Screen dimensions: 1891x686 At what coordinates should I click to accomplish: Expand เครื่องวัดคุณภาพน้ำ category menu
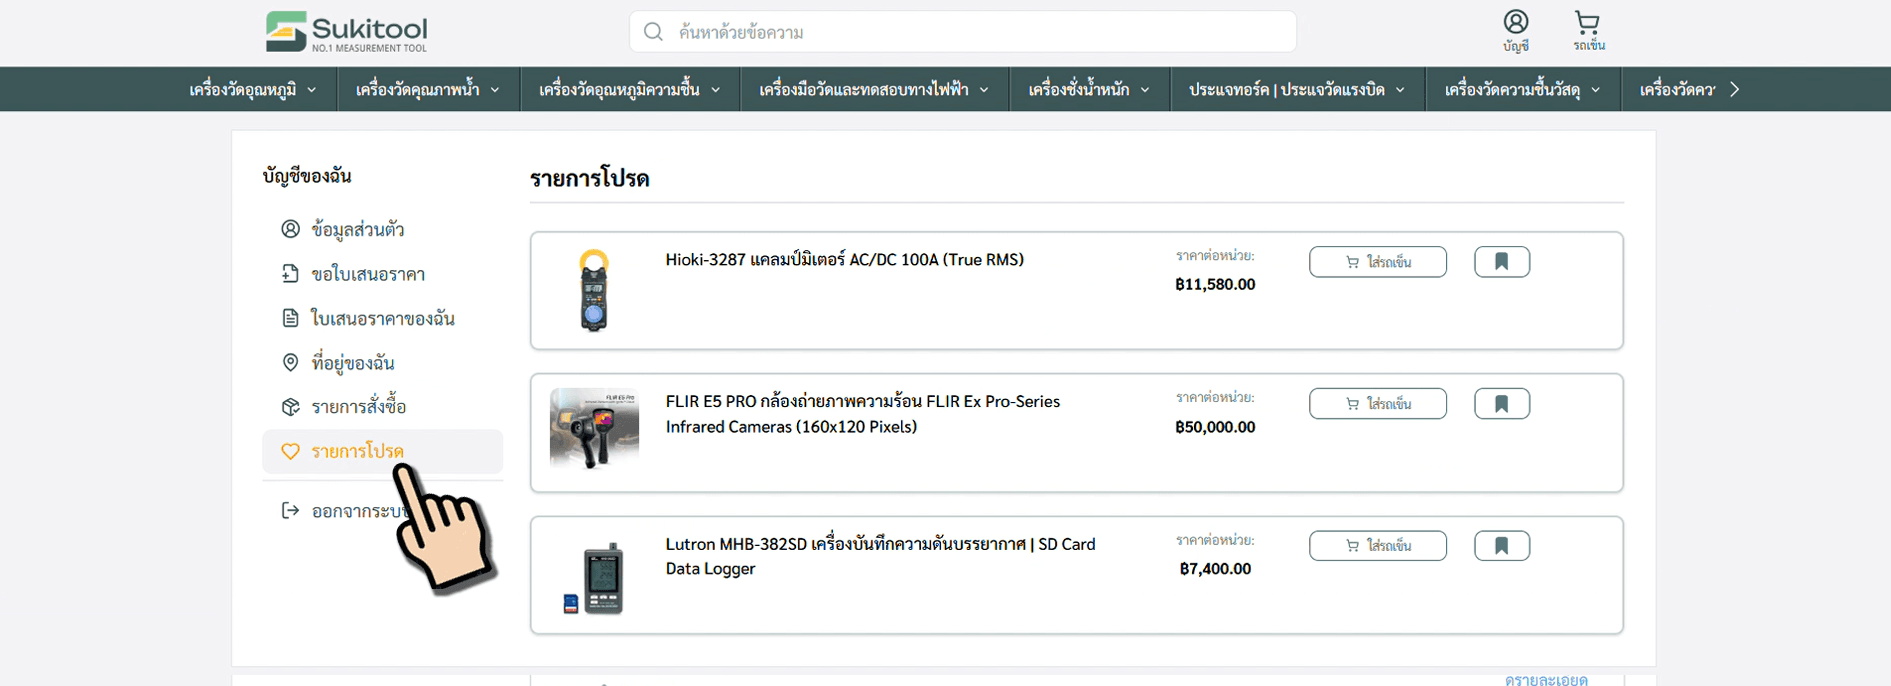pyautogui.click(x=428, y=90)
